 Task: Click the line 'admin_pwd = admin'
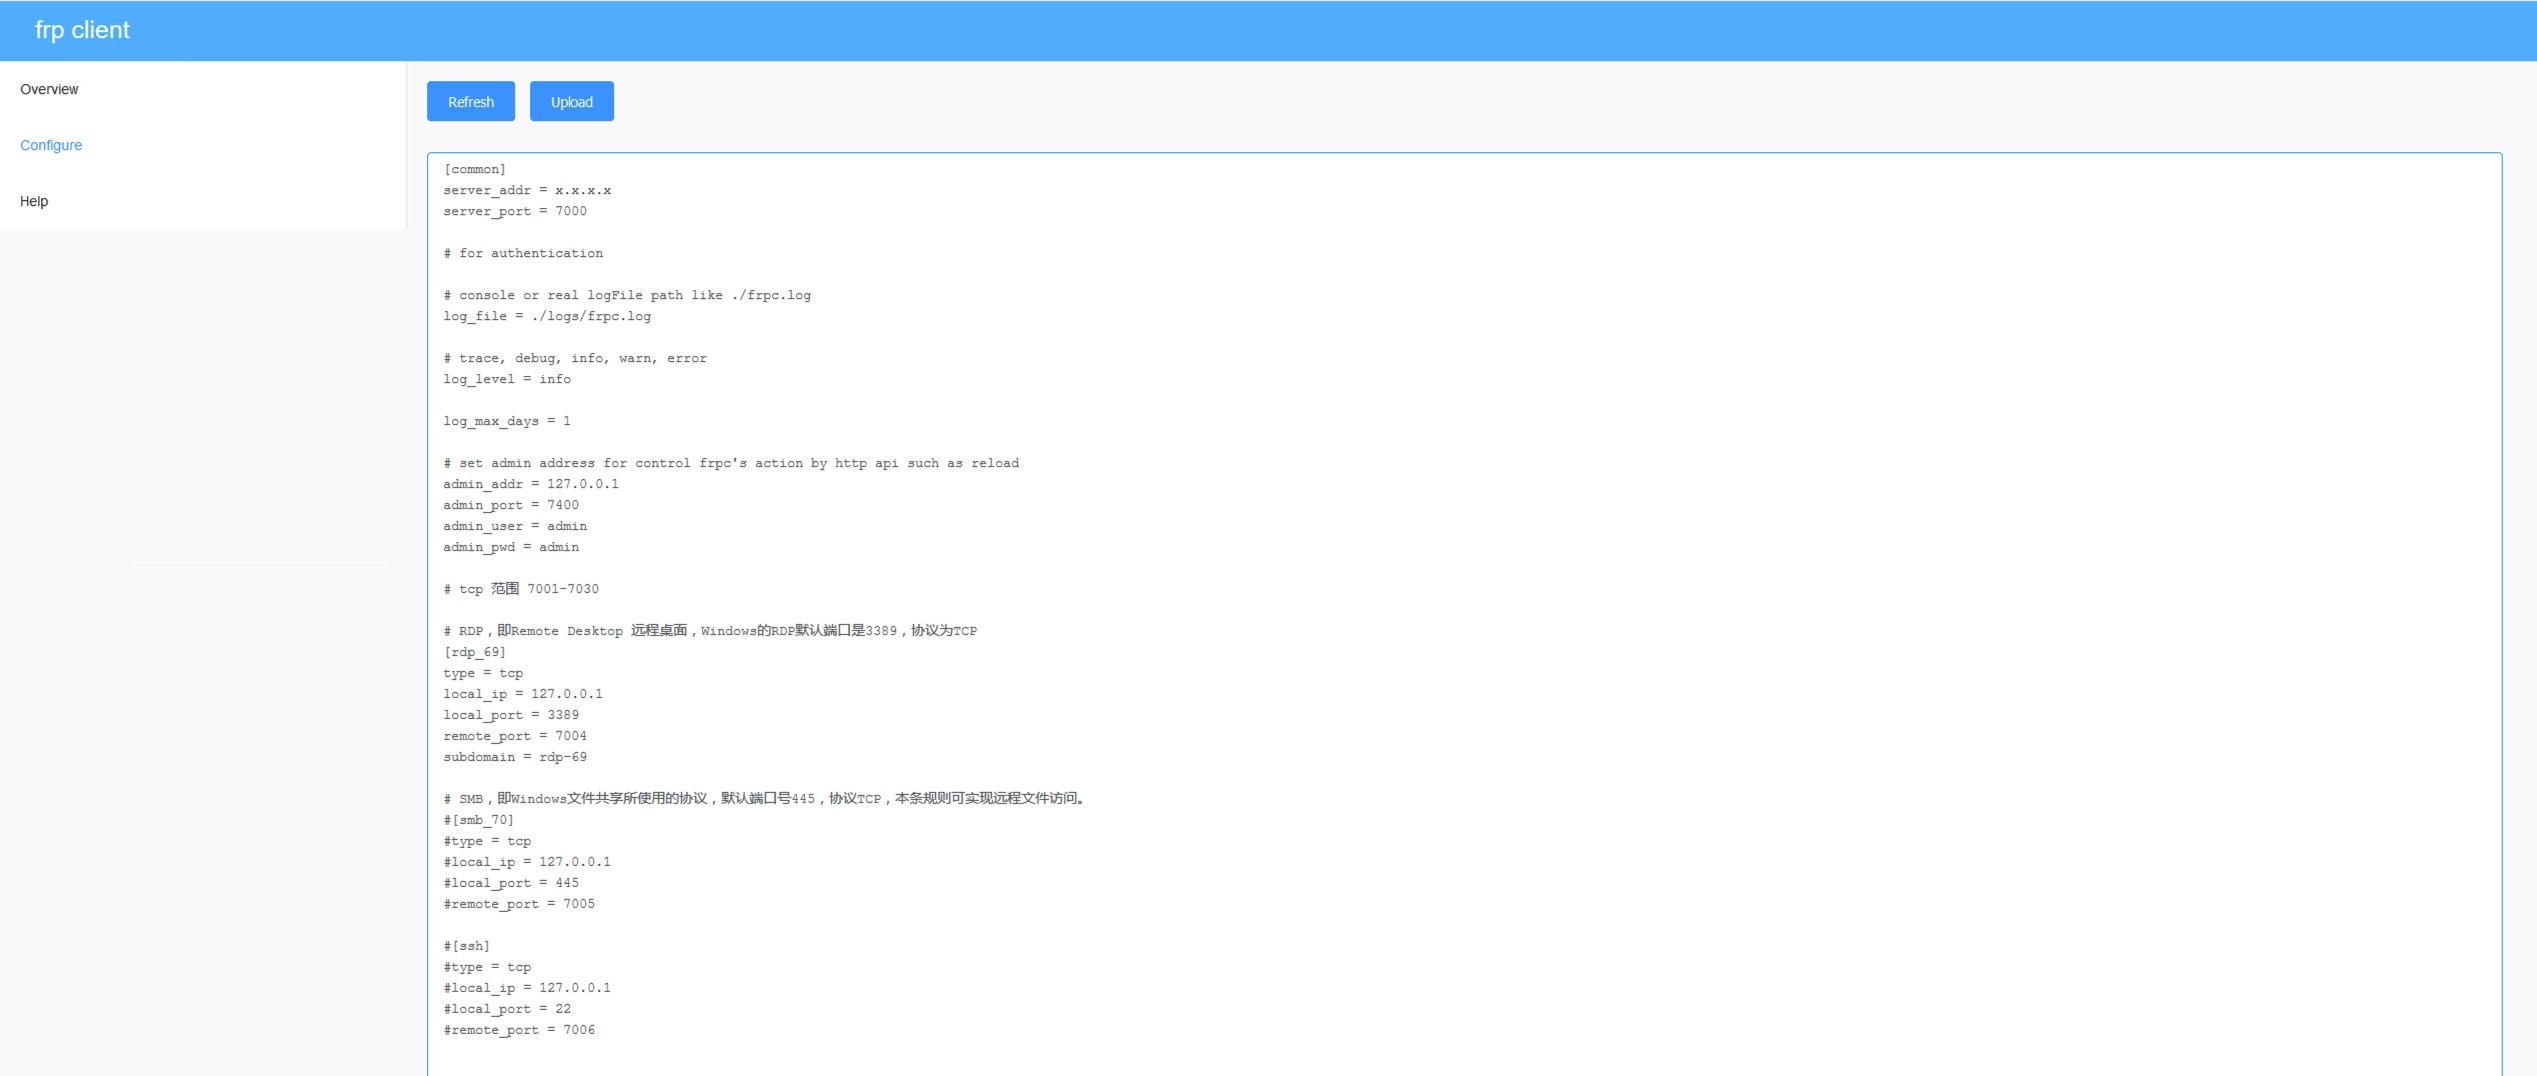point(511,547)
